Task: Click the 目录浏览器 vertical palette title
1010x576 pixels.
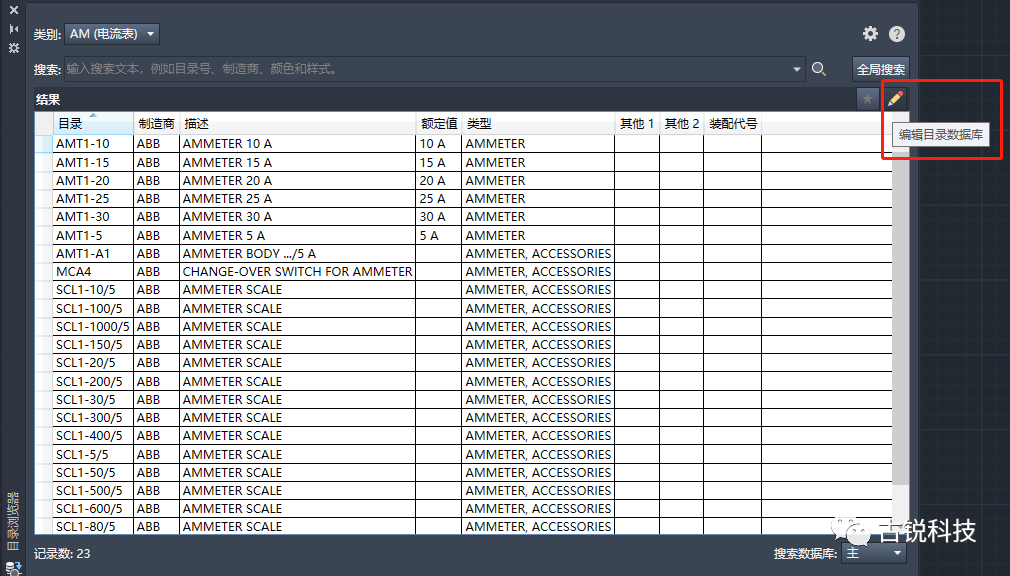Action: point(13,521)
